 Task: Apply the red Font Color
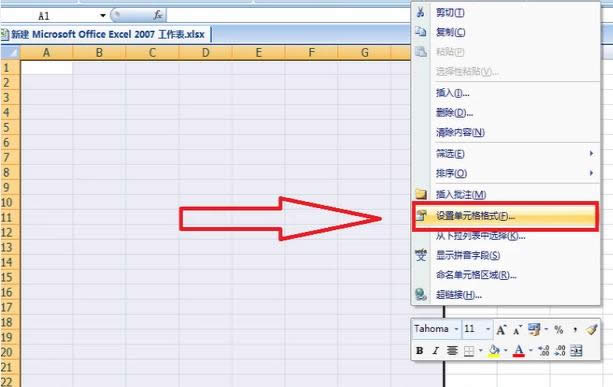[x=519, y=351]
